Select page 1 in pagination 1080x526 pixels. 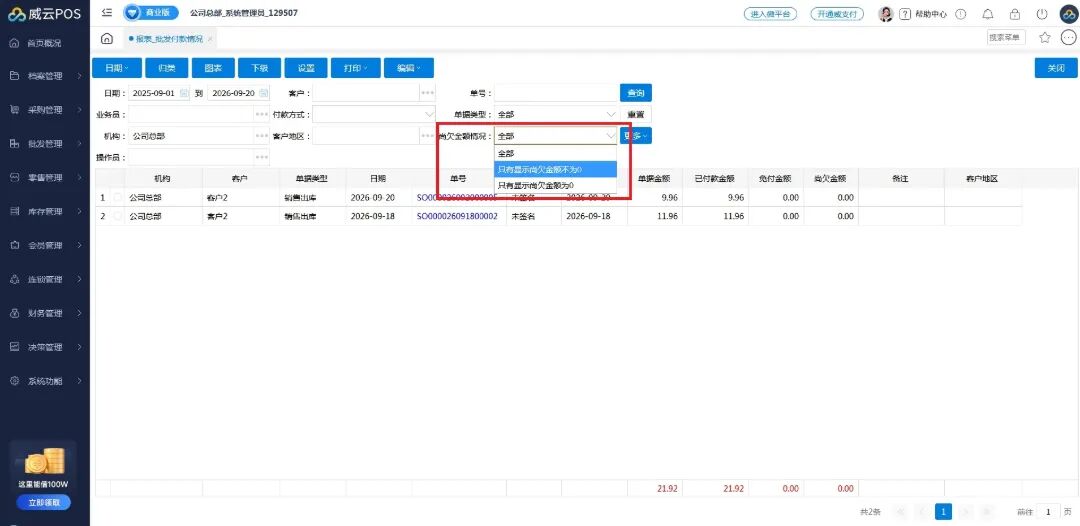[943, 512]
